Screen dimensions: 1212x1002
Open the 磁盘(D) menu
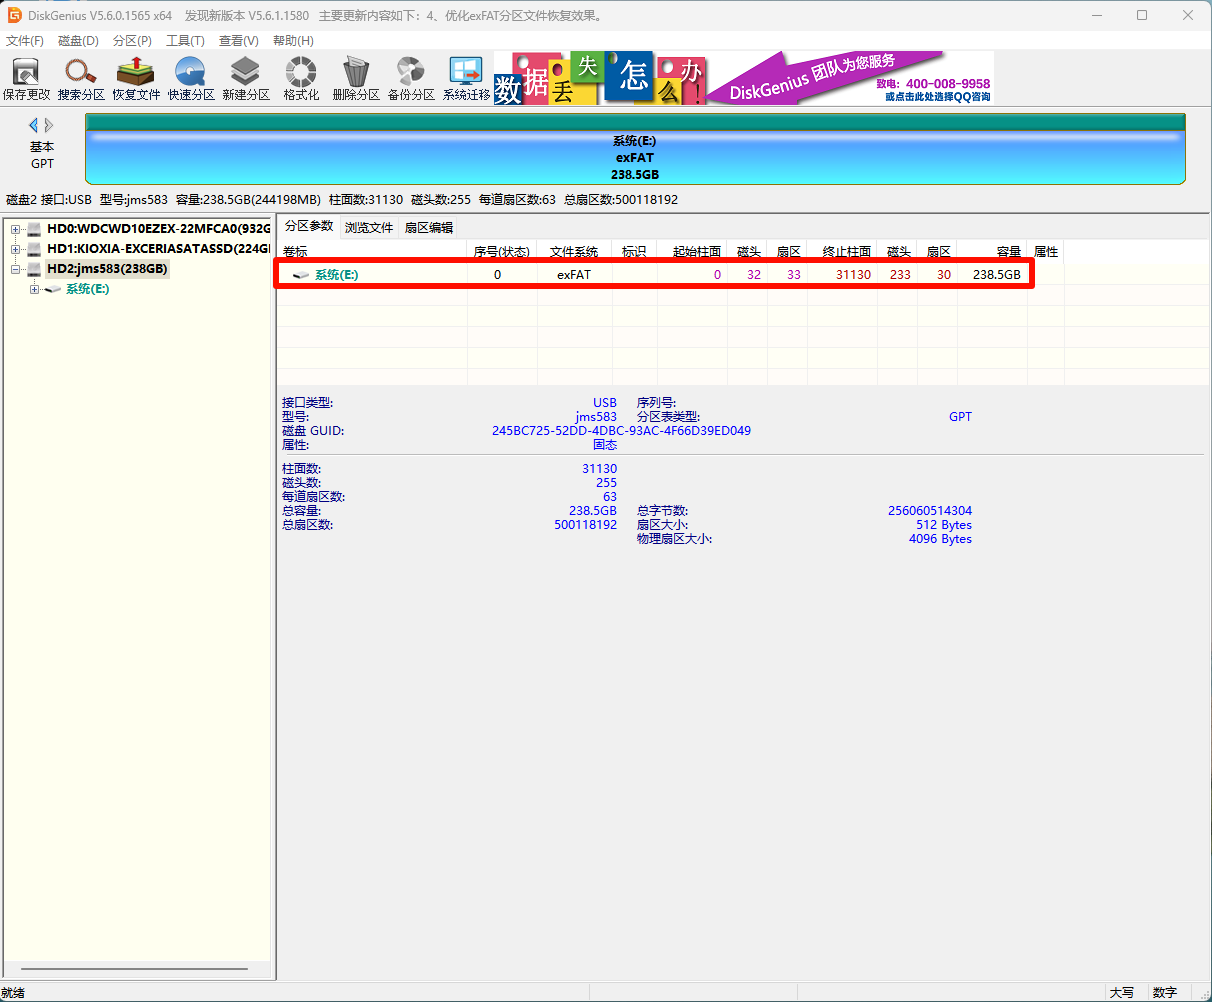[78, 41]
